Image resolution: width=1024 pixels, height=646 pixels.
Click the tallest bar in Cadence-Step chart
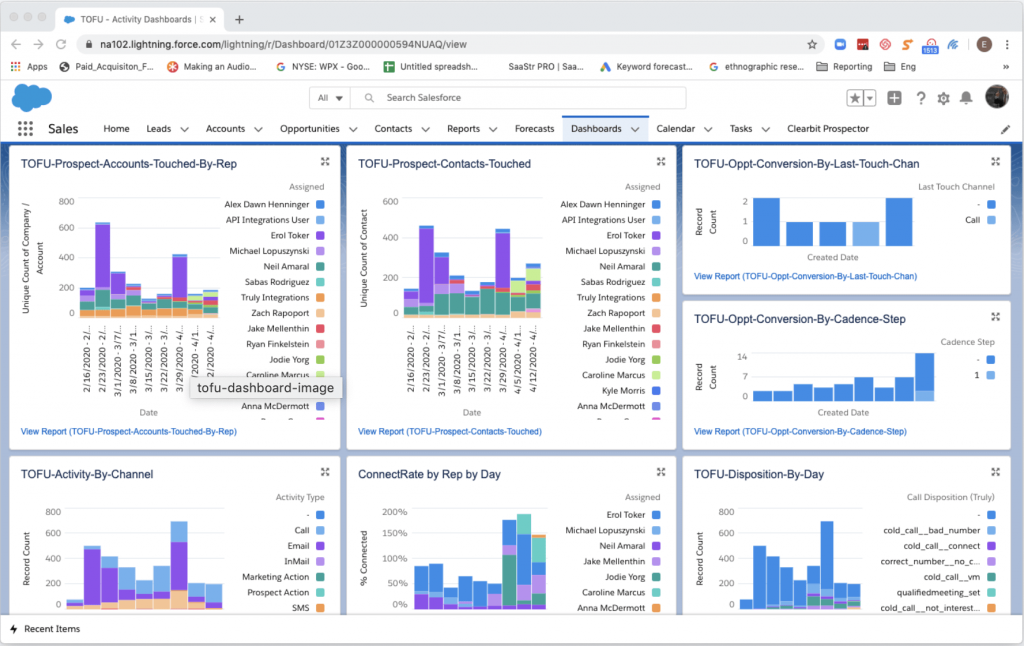[924, 376]
